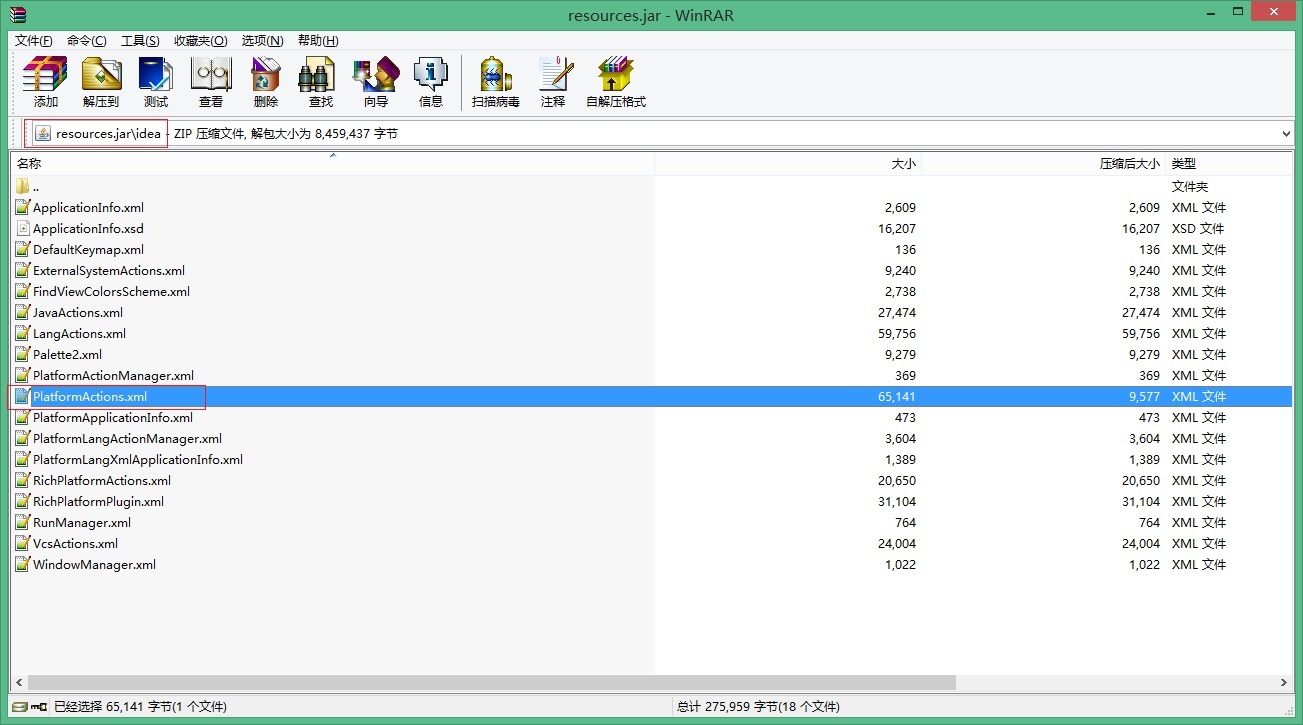
Task: Expand the address bar path dropdown
Action: (1285, 133)
